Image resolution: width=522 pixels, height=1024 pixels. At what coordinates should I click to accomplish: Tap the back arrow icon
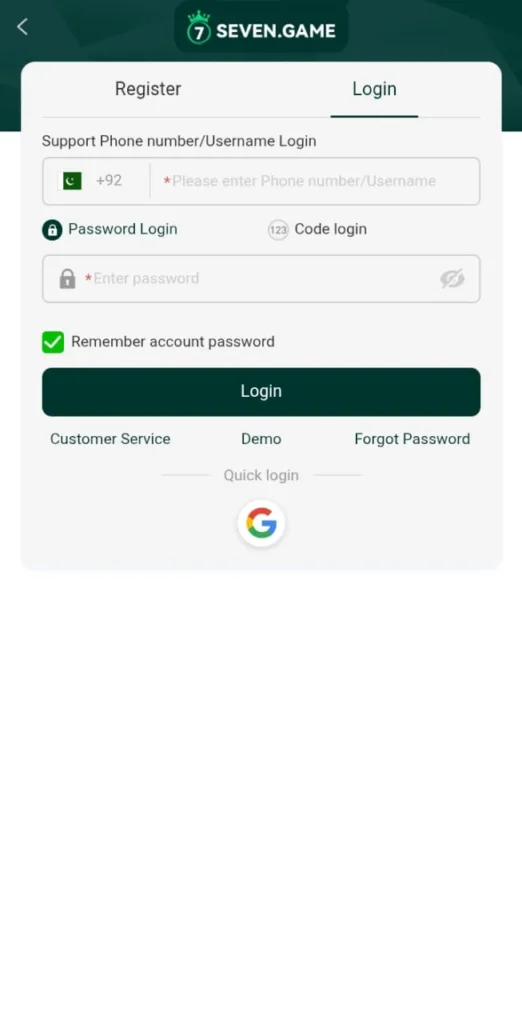[x=22, y=27]
